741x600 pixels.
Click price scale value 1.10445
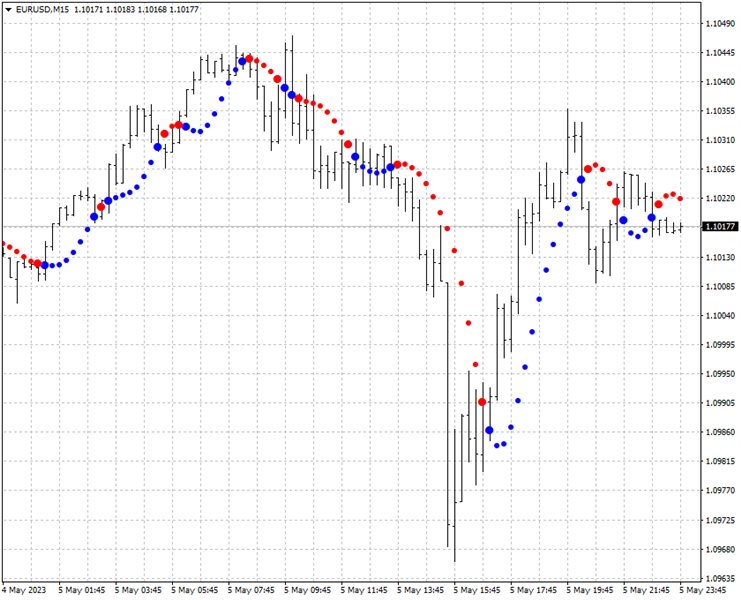click(x=720, y=53)
